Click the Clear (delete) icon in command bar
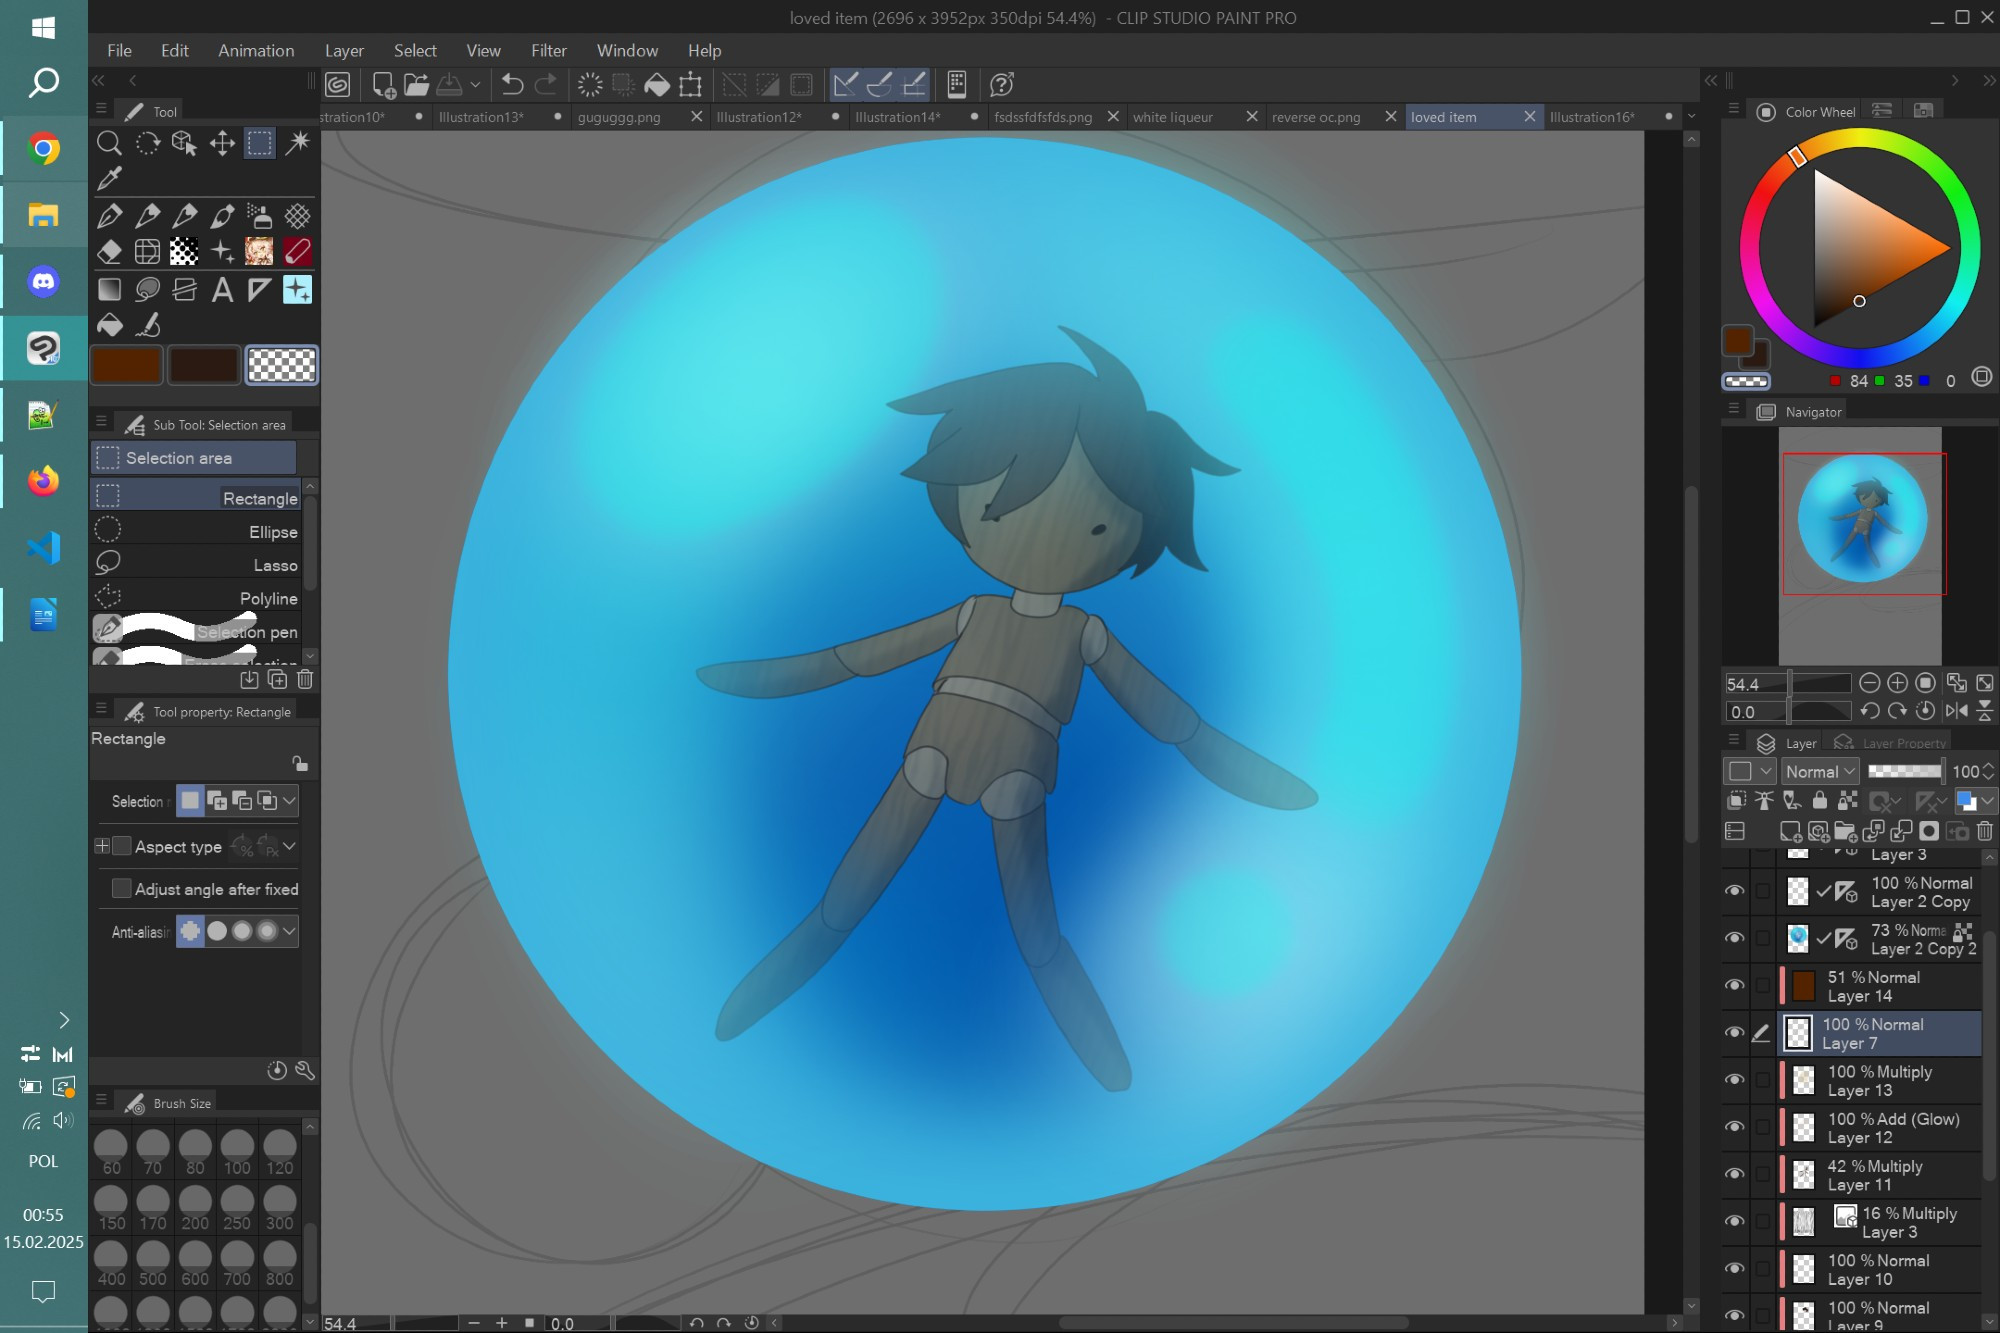 point(590,85)
